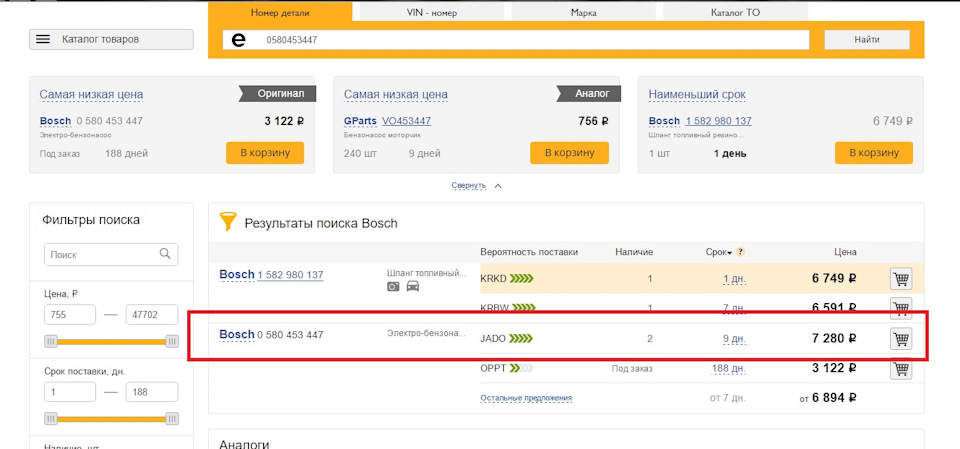Viewport: 960px width, 449px height.
Task: Click maximum delivery days field 188
Action: (x=152, y=392)
